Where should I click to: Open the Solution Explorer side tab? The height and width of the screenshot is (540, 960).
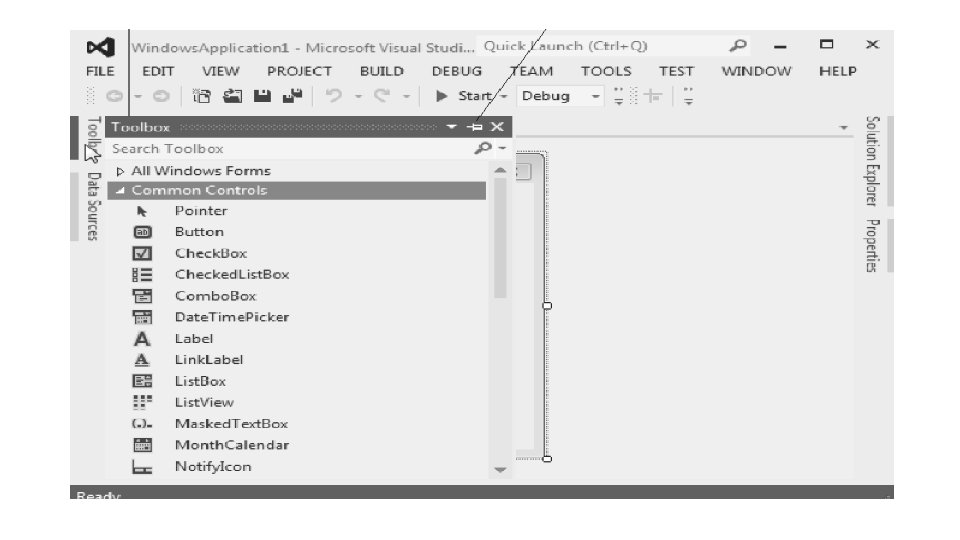click(872, 161)
